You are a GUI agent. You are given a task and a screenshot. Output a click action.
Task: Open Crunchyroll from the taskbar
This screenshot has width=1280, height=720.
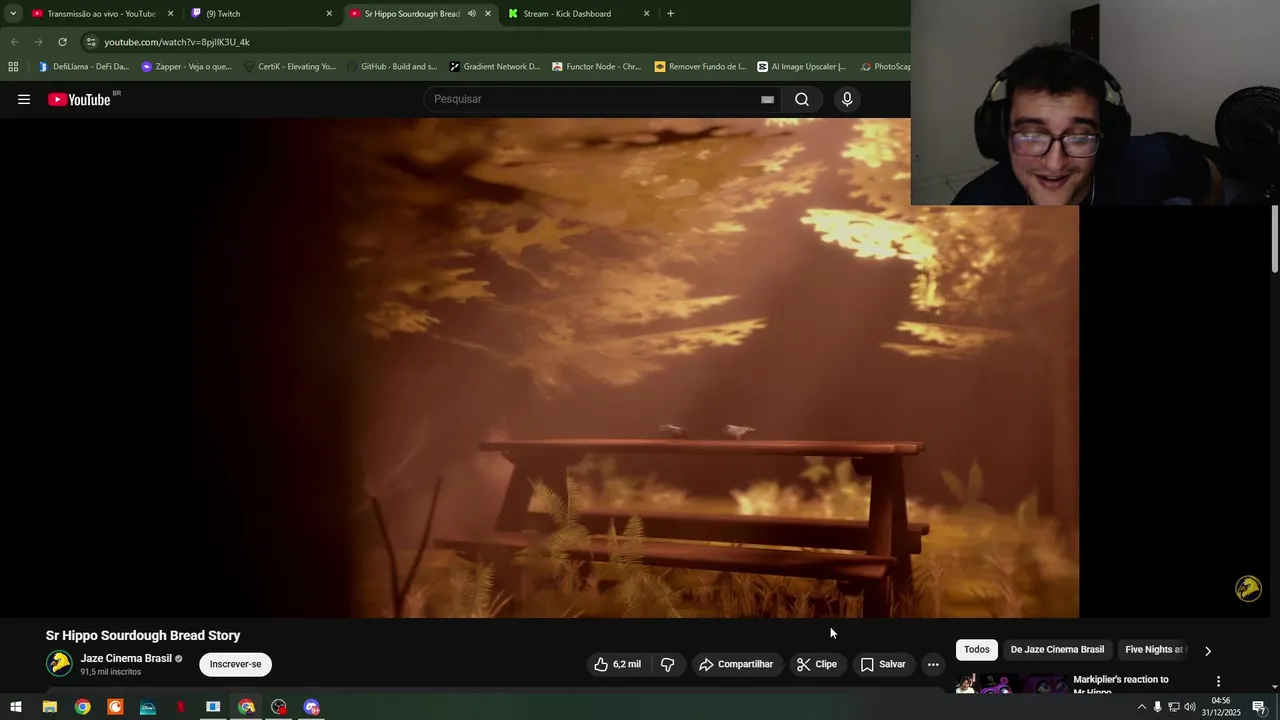tap(115, 707)
